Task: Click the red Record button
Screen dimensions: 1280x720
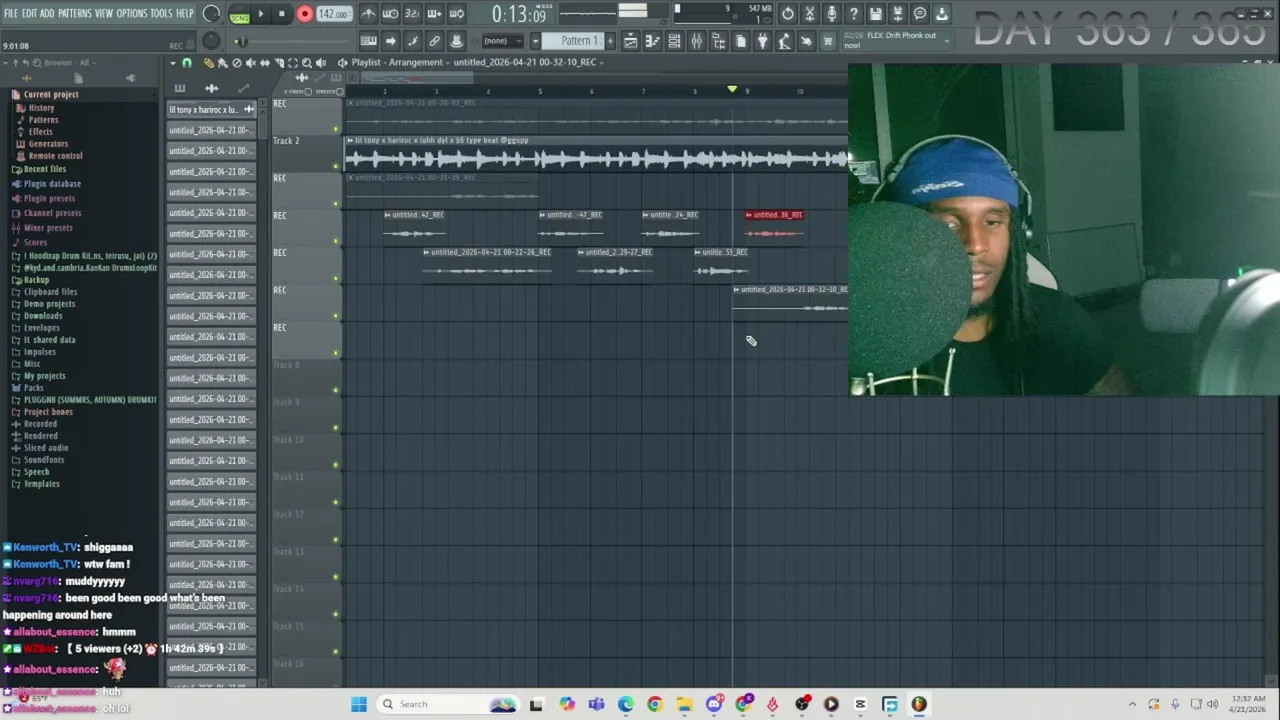Action: click(x=304, y=14)
